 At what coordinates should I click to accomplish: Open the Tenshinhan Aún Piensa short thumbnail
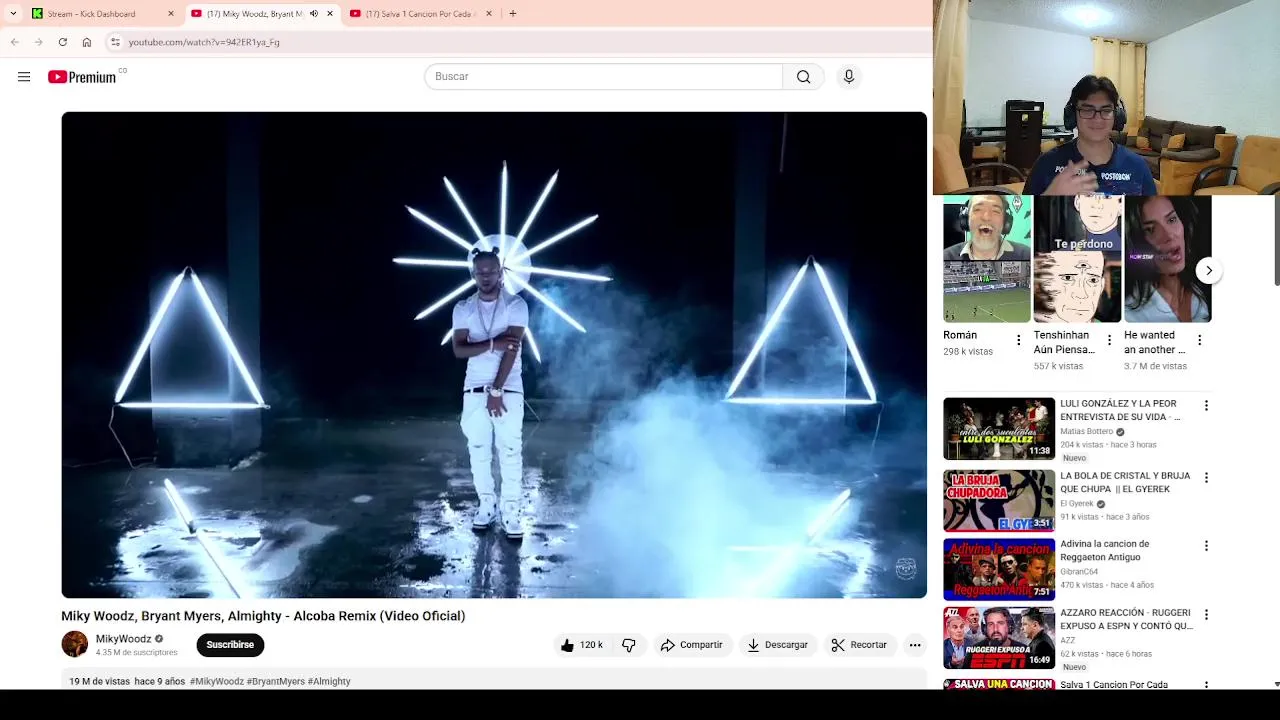click(1077, 259)
